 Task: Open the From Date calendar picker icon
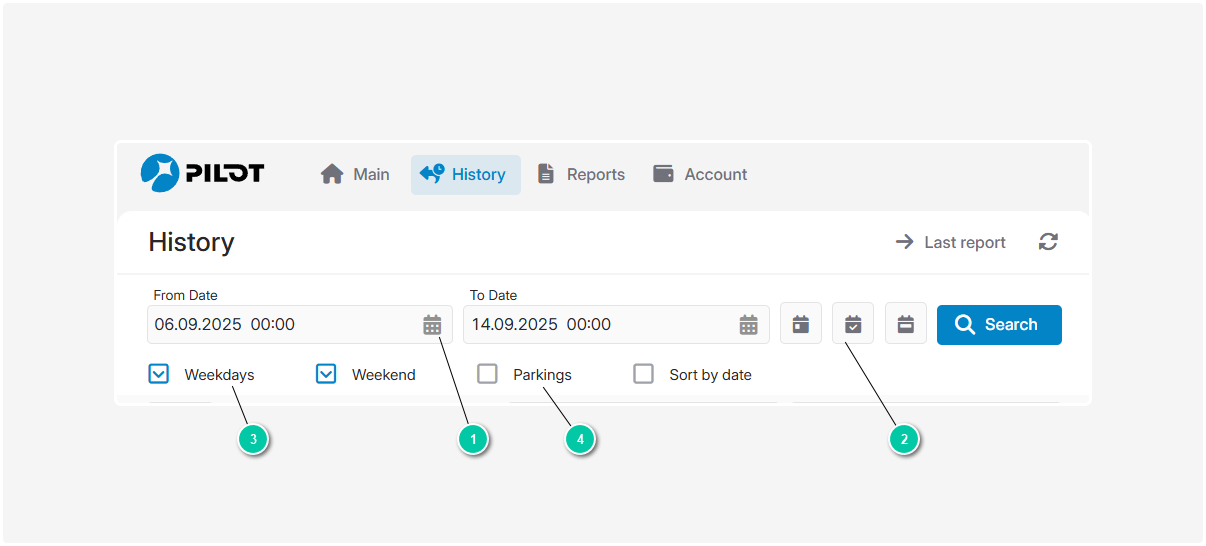(432, 324)
